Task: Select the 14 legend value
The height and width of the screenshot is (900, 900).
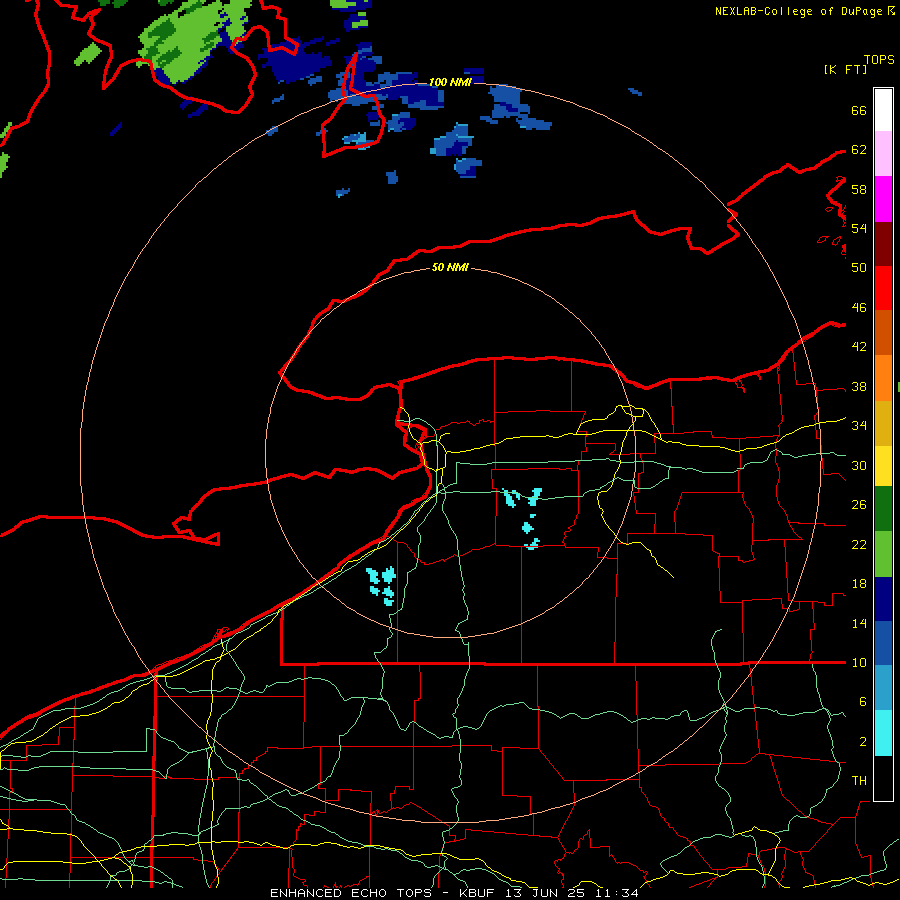Action: coord(859,623)
